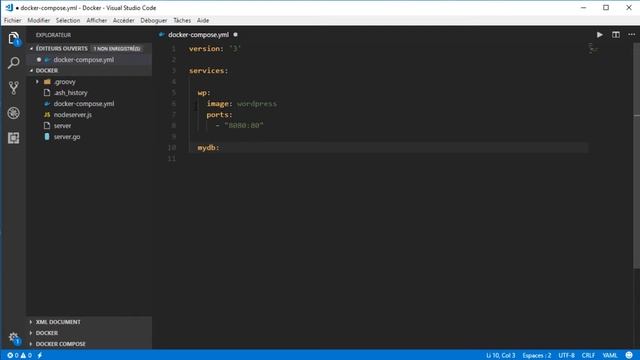Open the Sélection menu
The width and height of the screenshot is (640, 360).
[x=68, y=20]
